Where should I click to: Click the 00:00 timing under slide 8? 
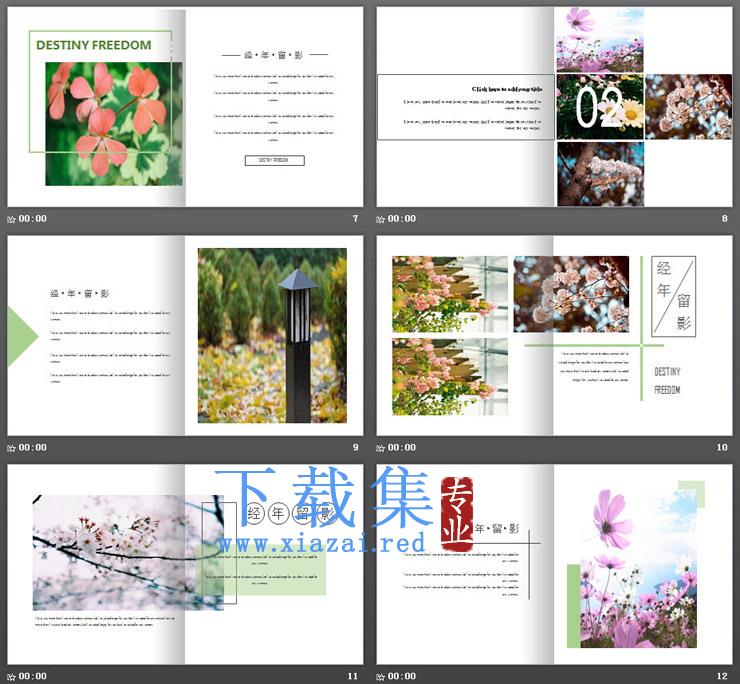click(402, 219)
